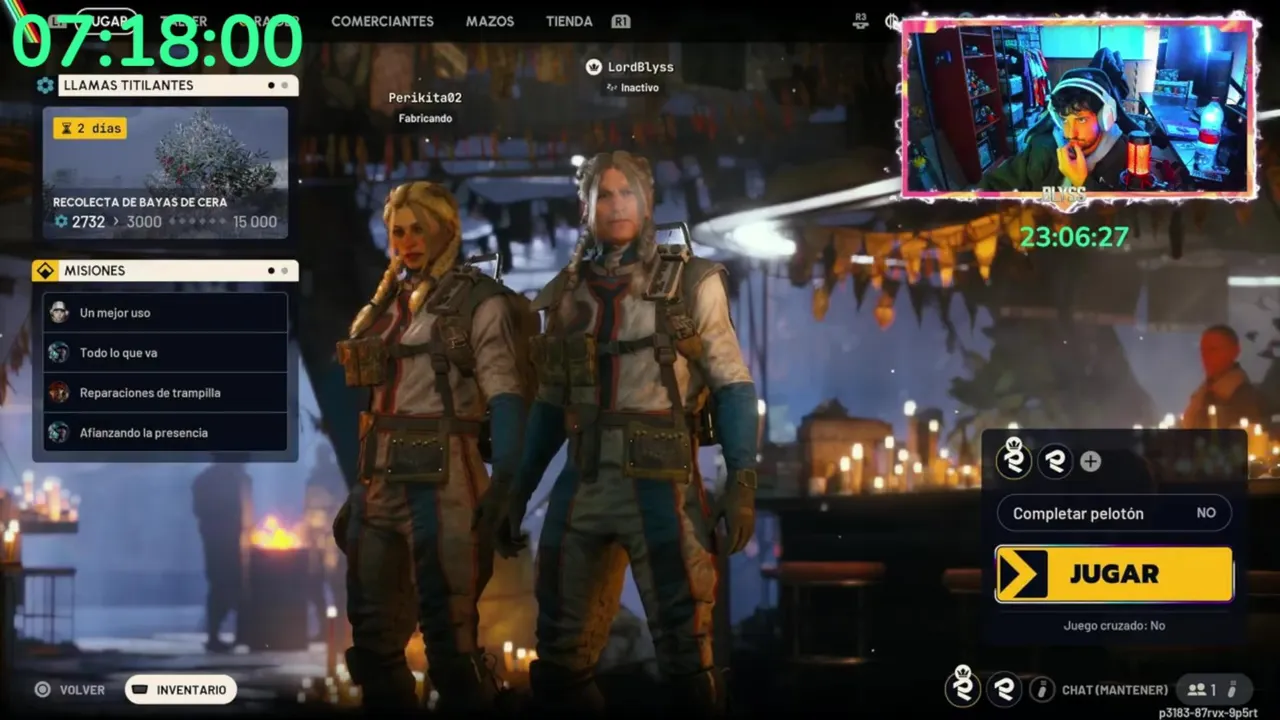1280x720 pixels.
Task: Open the TIENDA tab
Action: (x=569, y=21)
